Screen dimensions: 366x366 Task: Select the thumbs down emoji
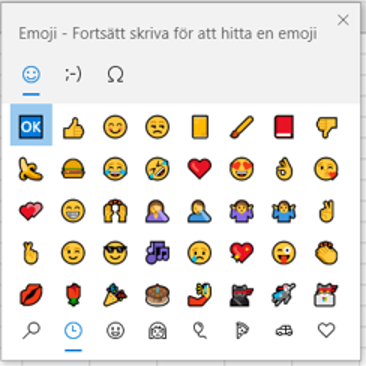point(326,127)
